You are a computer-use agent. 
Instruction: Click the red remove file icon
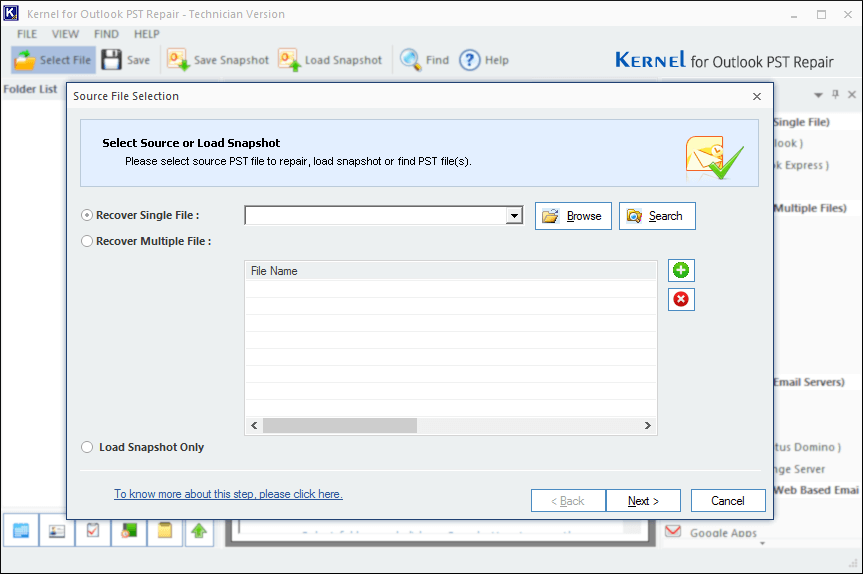coord(681,299)
